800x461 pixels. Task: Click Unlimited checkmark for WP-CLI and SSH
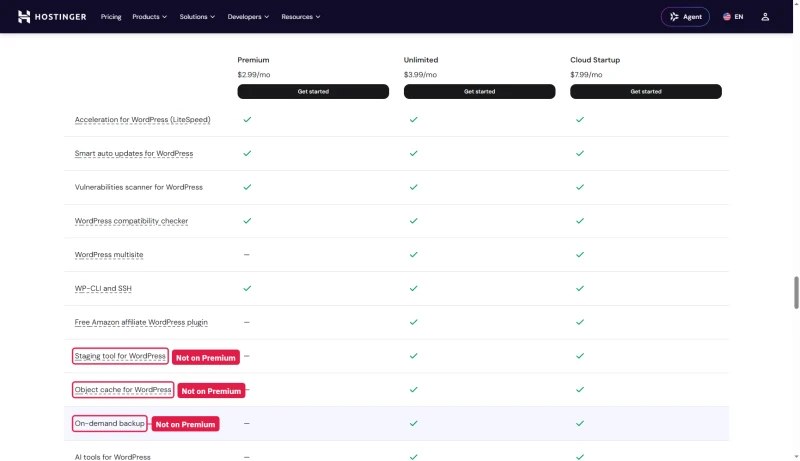[x=413, y=288]
